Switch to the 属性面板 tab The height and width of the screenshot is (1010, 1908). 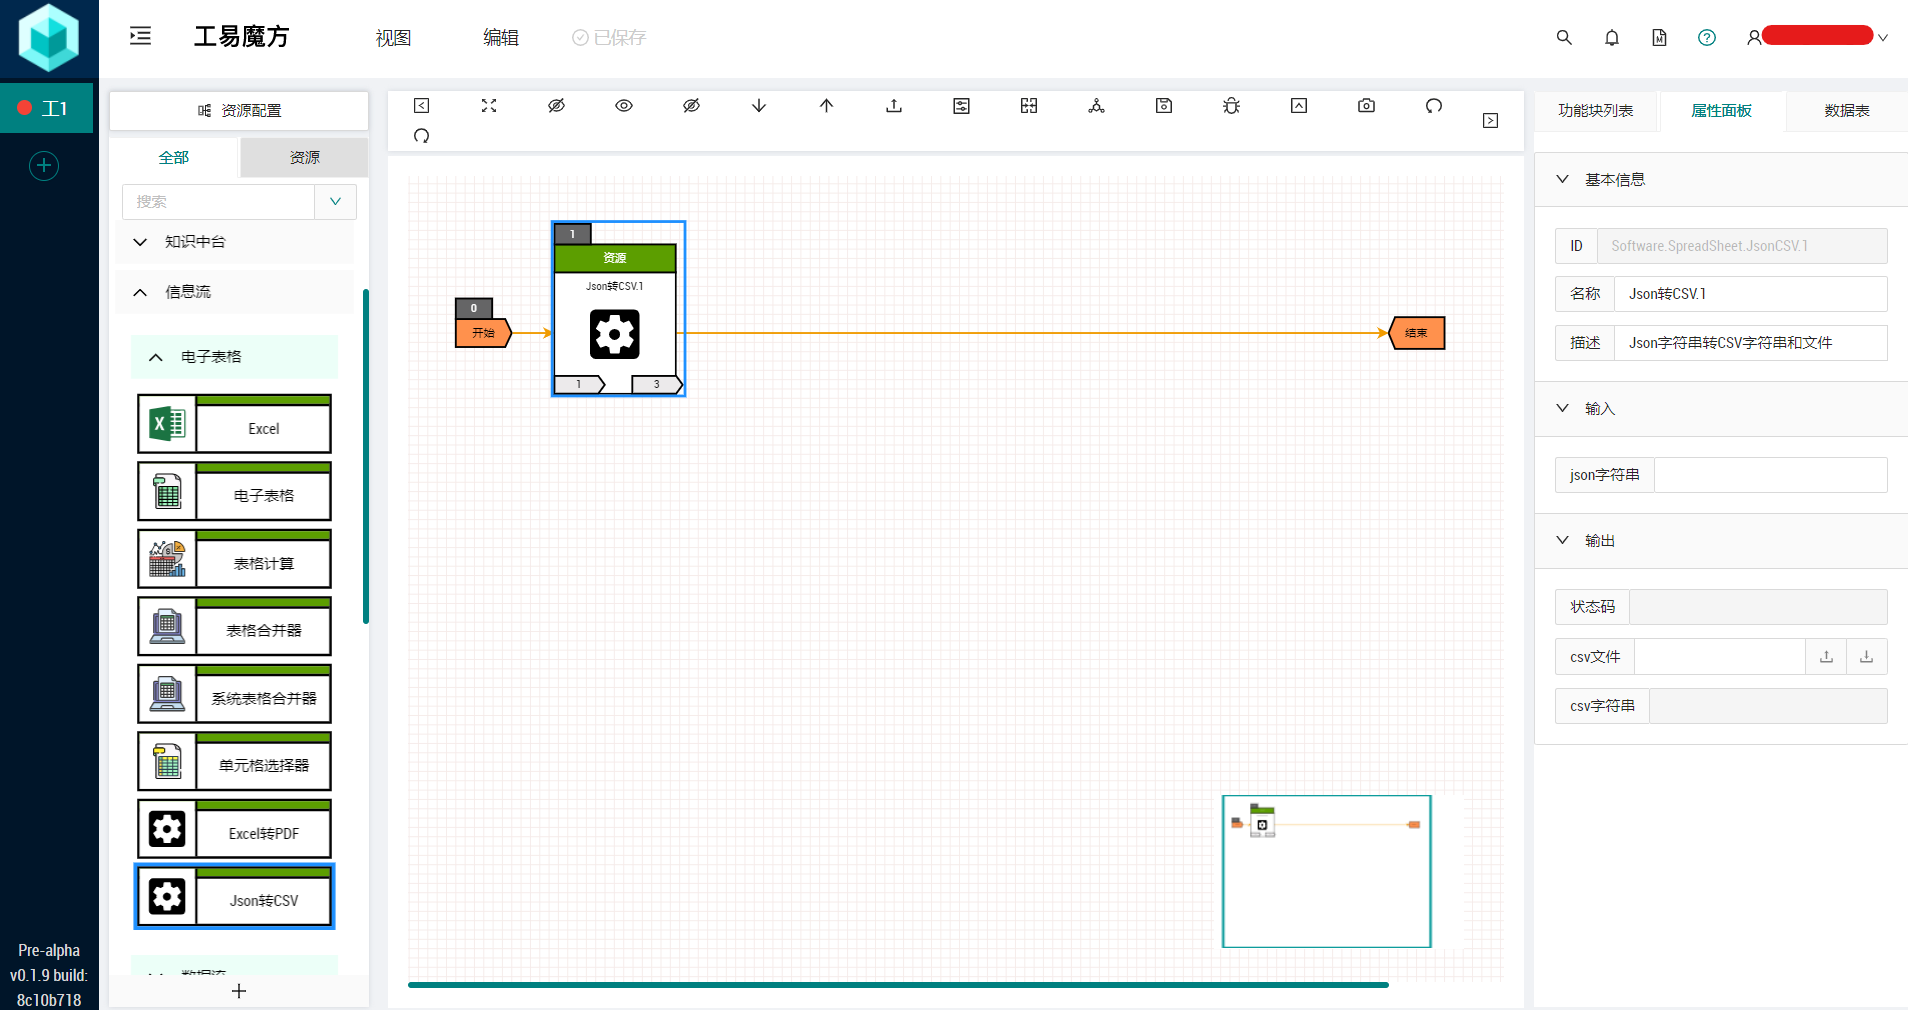click(1722, 111)
